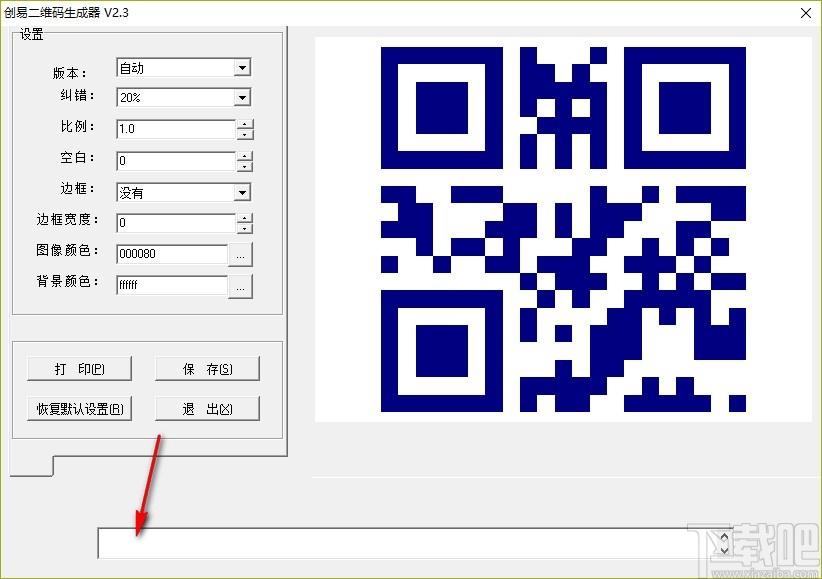Close the 创易二维码生成器 window
Image resolution: width=822 pixels, height=579 pixels.
click(806, 13)
